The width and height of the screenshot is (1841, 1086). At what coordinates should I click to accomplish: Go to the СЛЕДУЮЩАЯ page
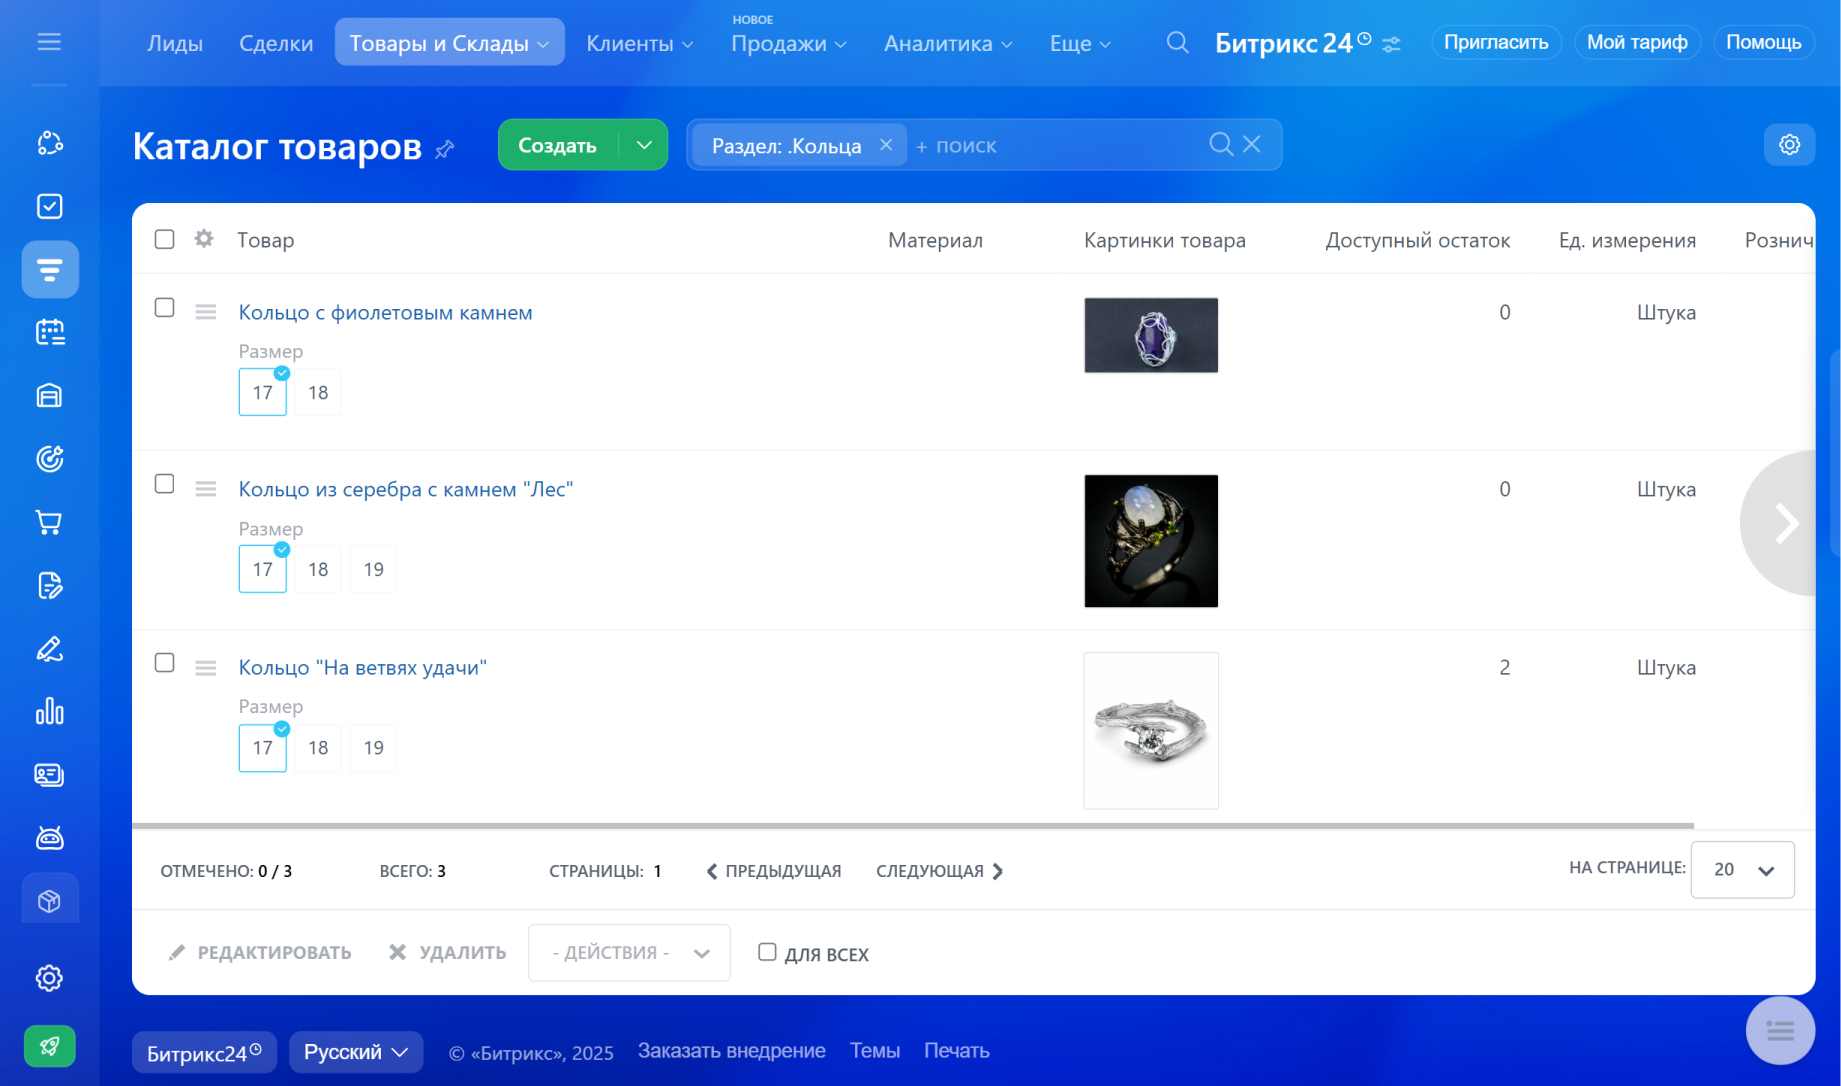coord(940,871)
